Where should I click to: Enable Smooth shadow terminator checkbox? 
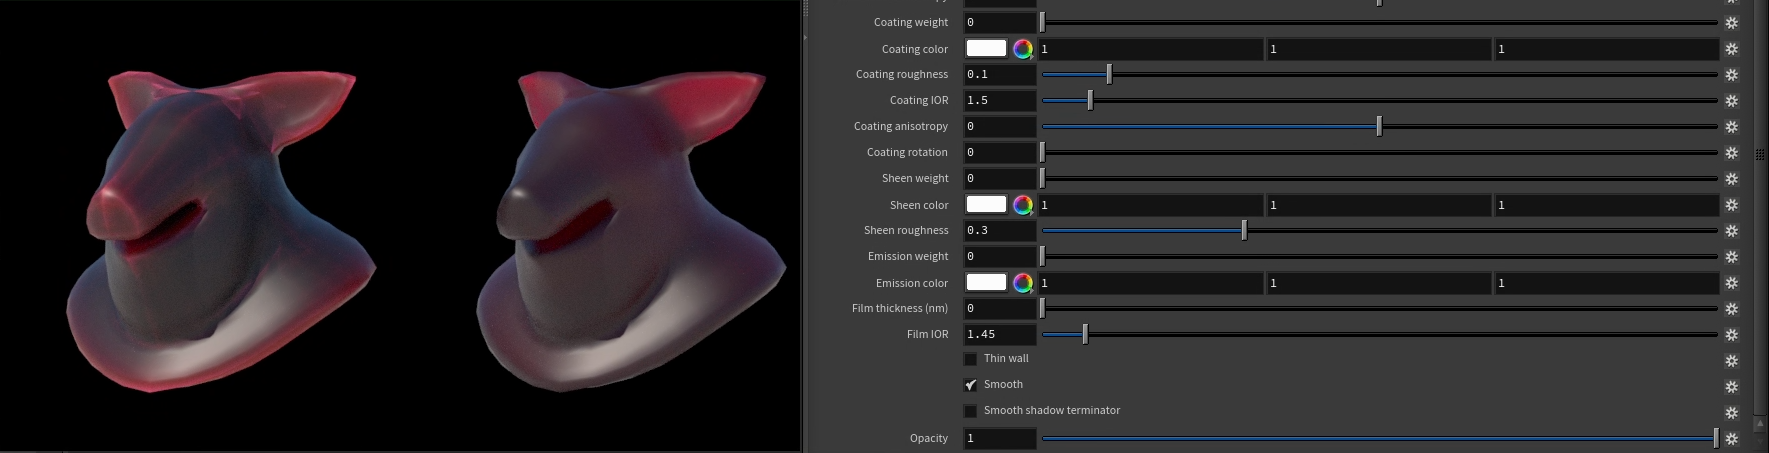(x=970, y=411)
